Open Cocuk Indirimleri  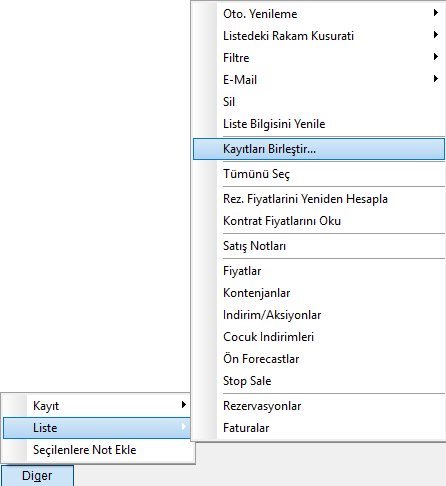pos(319,337)
